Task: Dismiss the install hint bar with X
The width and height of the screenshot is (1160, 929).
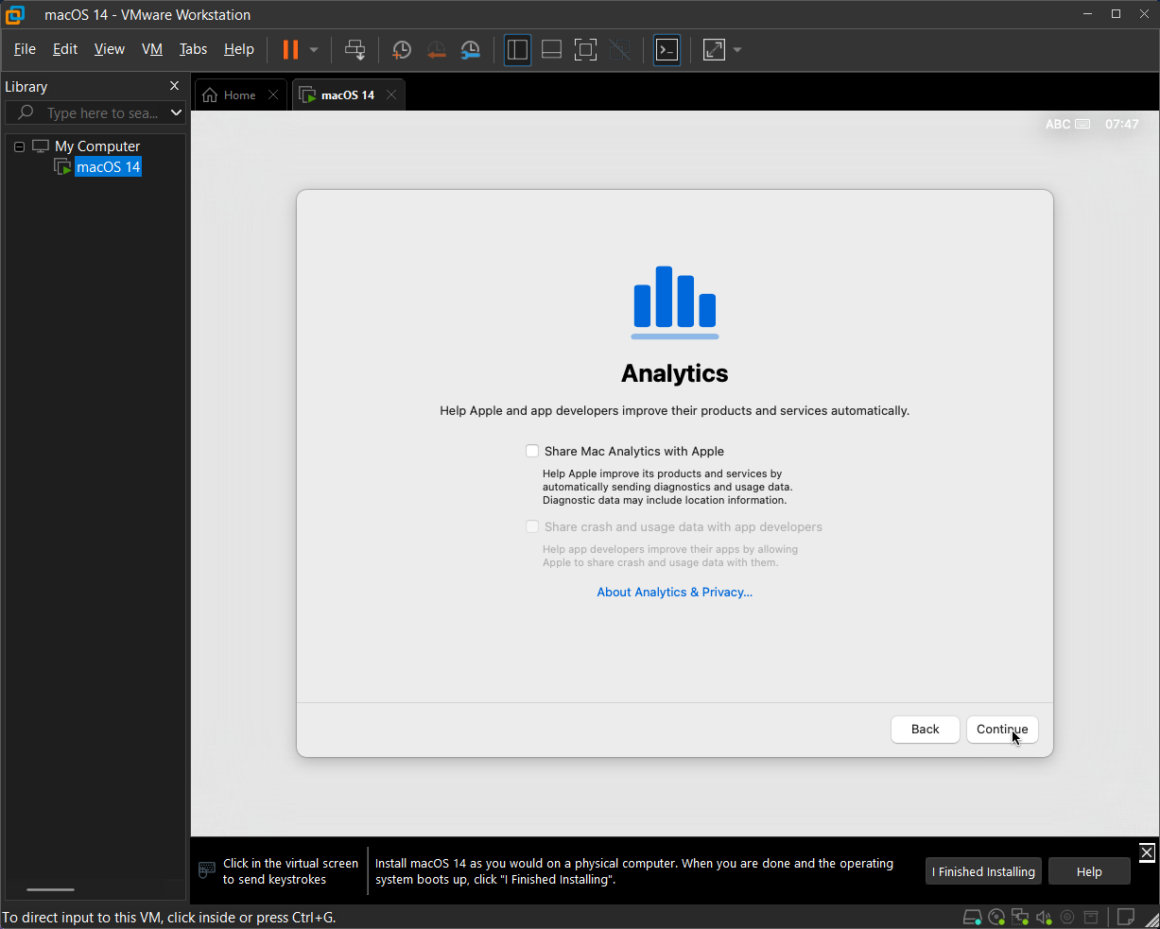Action: pos(1147,852)
